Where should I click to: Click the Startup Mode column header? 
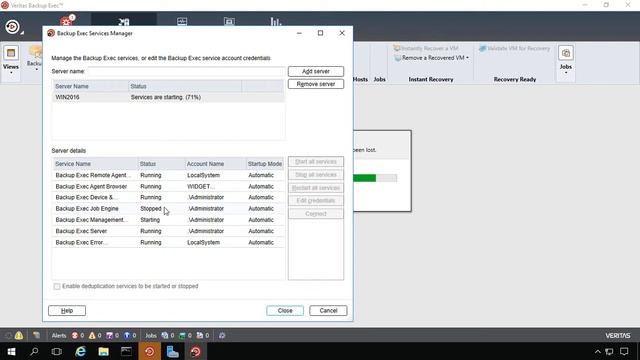coord(264,164)
